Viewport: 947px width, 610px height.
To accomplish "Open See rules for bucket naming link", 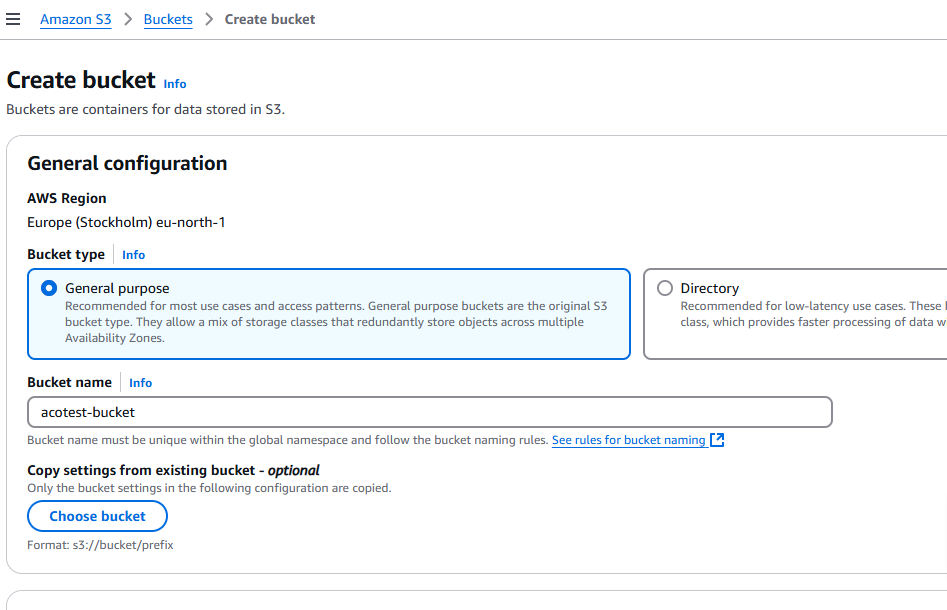I will 629,440.
